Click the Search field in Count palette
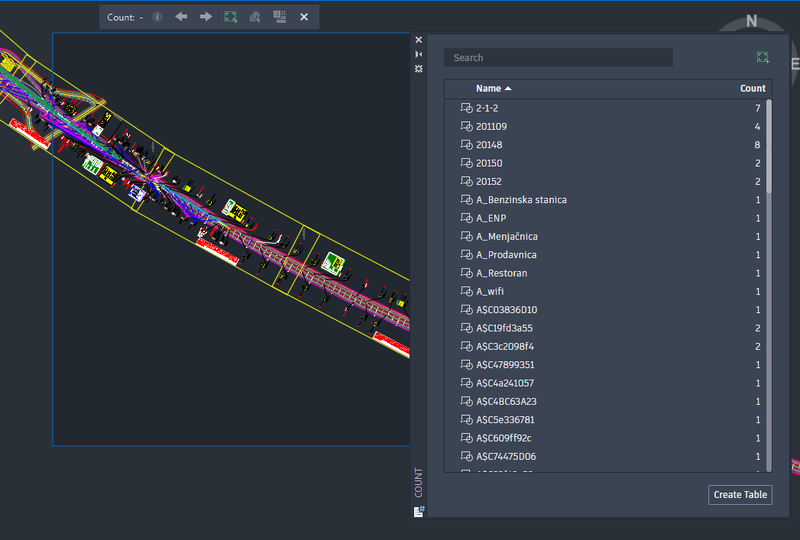Image resolution: width=800 pixels, height=540 pixels. click(558, 58)
